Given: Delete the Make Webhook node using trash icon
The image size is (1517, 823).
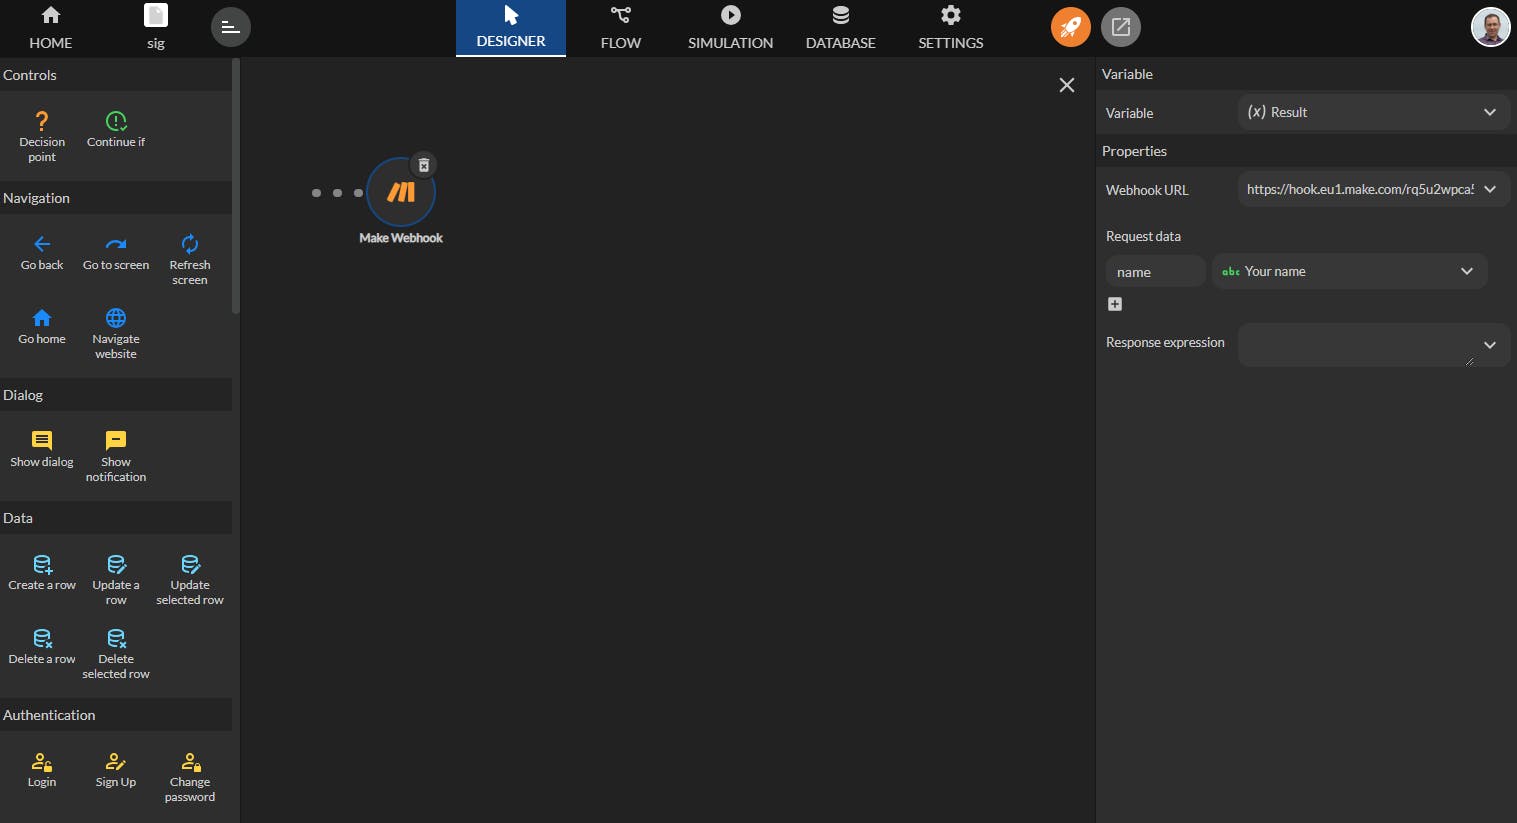Looking at the screenshot, I should click(424, 165).
